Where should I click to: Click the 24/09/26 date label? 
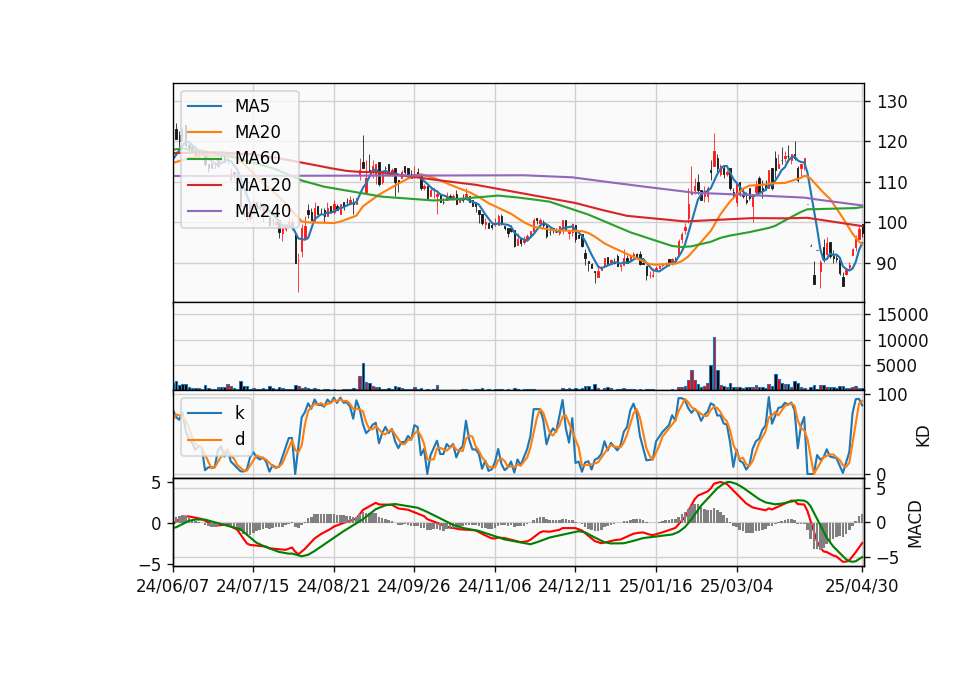pyautogui.click(x=414, y=586)
